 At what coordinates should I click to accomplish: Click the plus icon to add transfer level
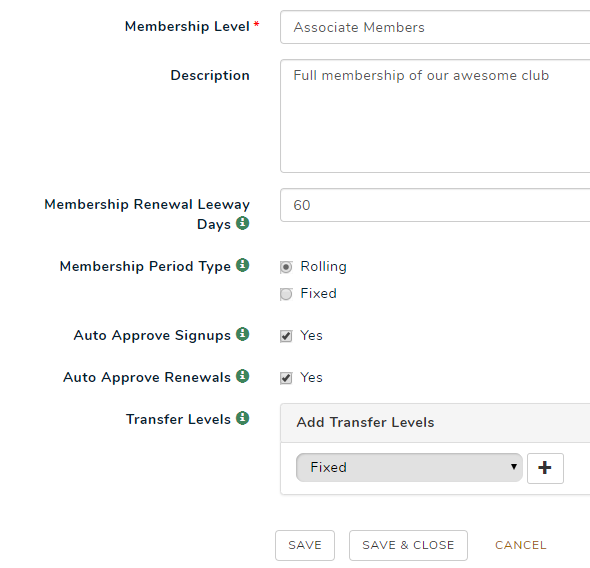click(545, 468)
